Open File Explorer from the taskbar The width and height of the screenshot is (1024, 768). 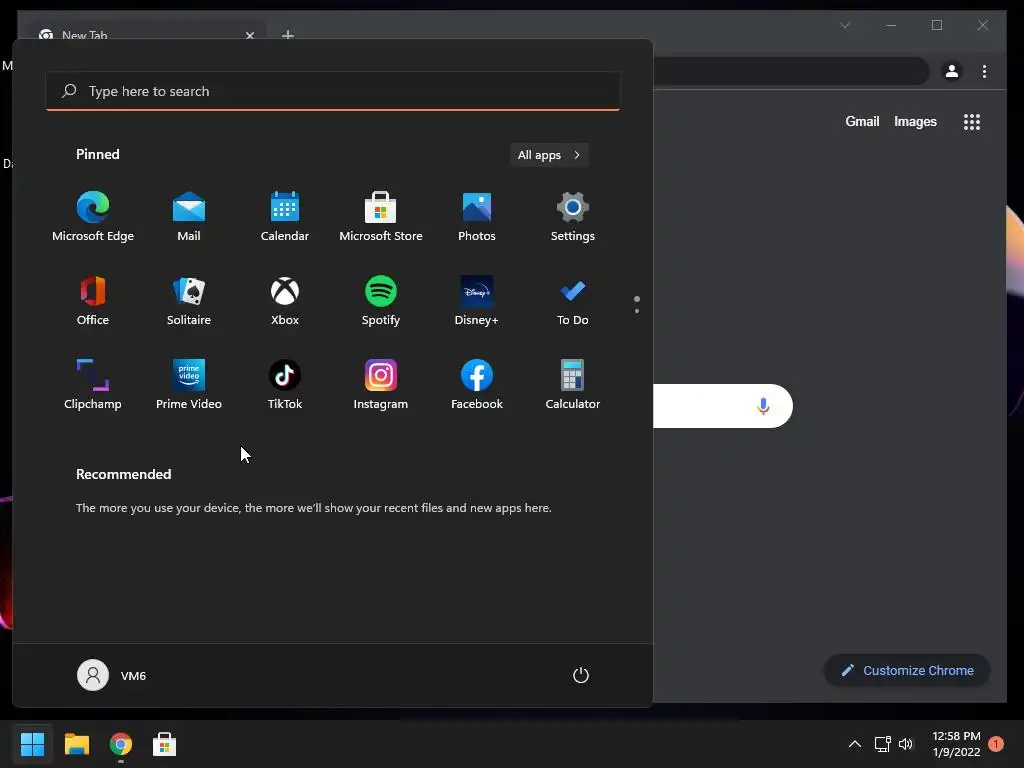(x=76, y=744)
